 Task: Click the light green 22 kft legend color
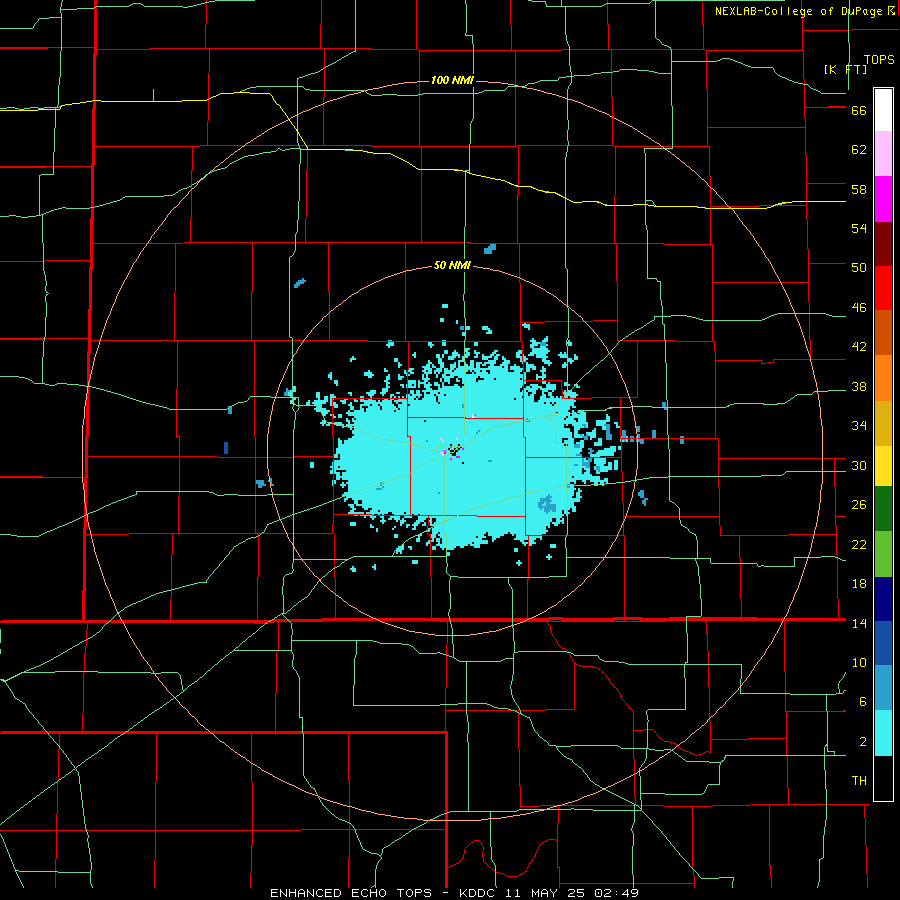(883, 554)
